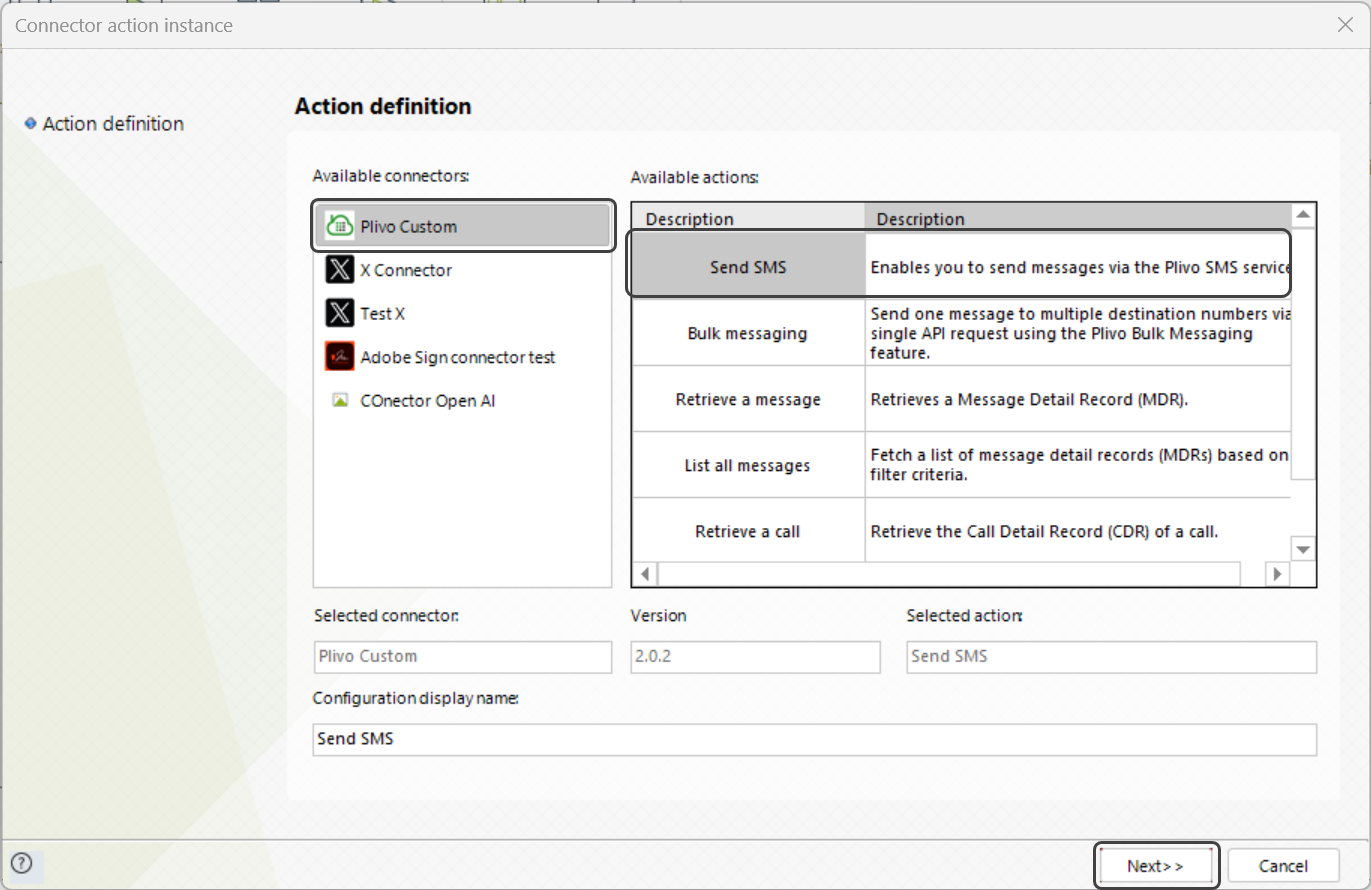Click the first Description column header
The height and width of the screenshot is (890, 1371).
tap(748, 219)
